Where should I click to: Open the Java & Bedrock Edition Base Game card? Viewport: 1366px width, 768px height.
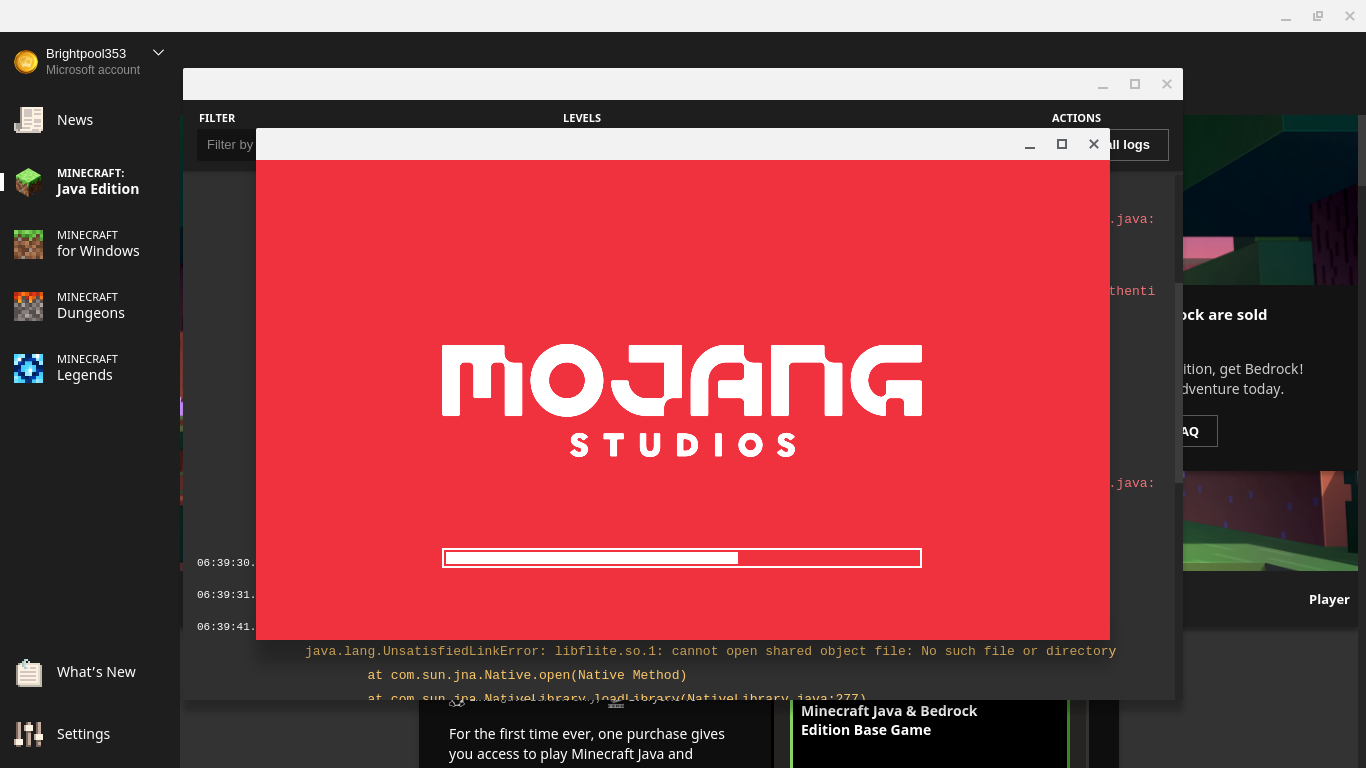930,734
